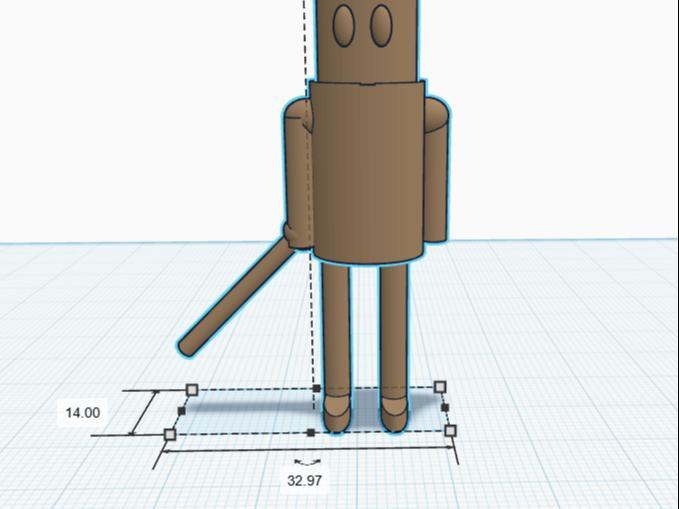Select the arm holding the cane
This screenshot has height=509, width=679.
pos(298,173)
